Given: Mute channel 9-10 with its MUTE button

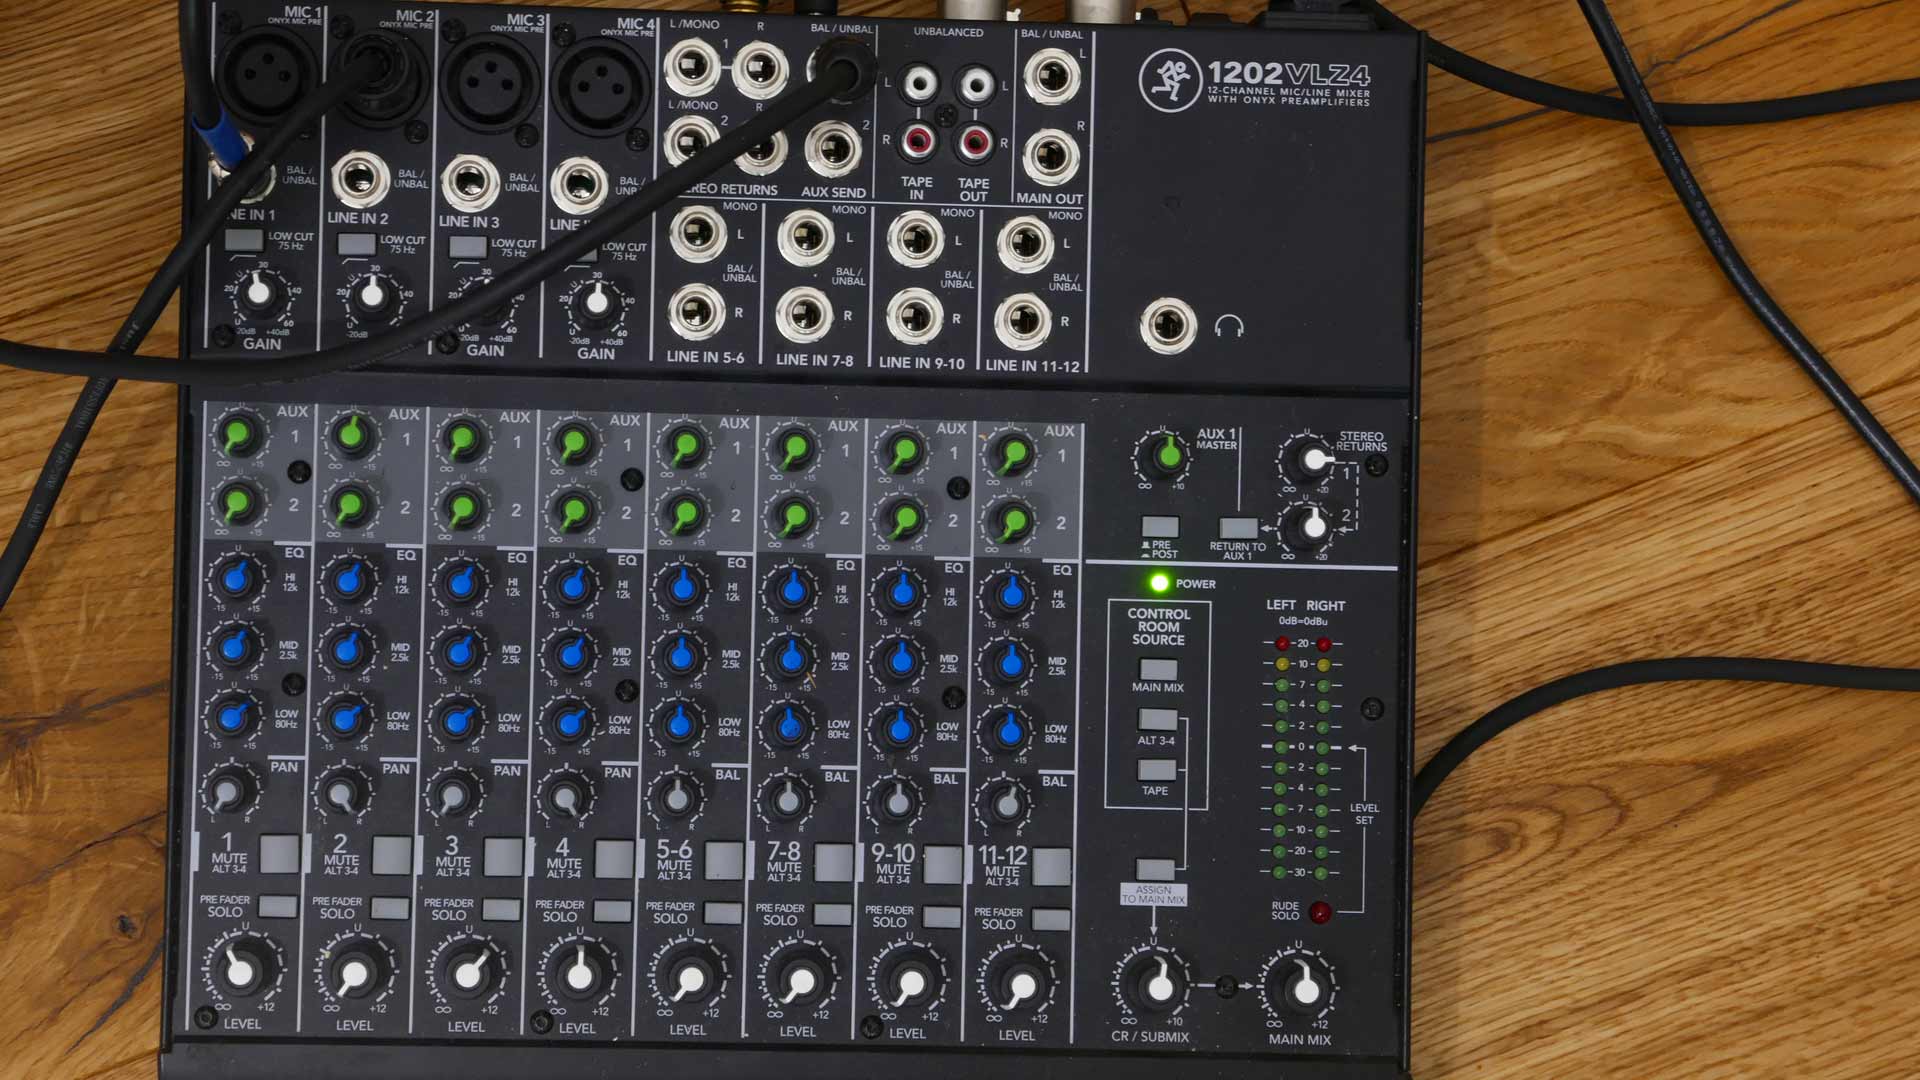Looking at the screenshot, I should (x=942, y=864).
